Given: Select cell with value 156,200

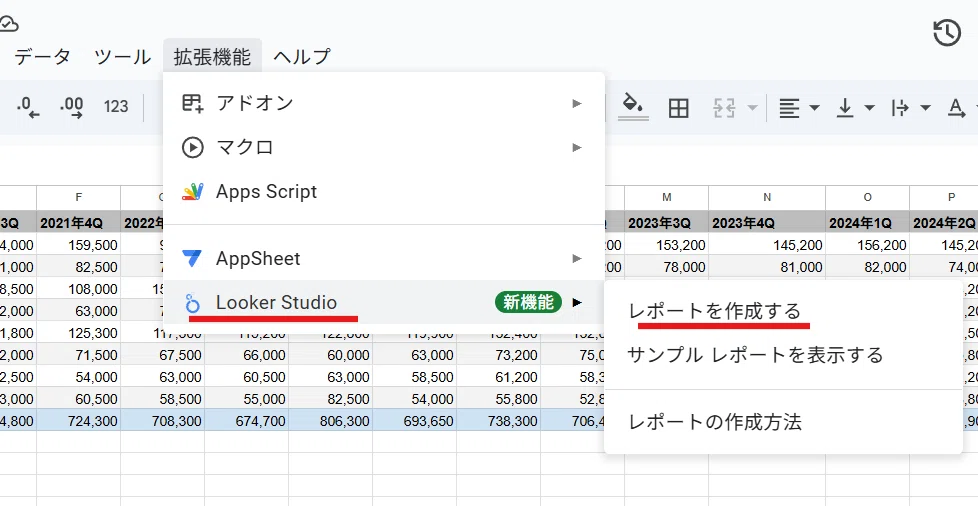Looking at the screenshot, I should click(x=868, y=245).
